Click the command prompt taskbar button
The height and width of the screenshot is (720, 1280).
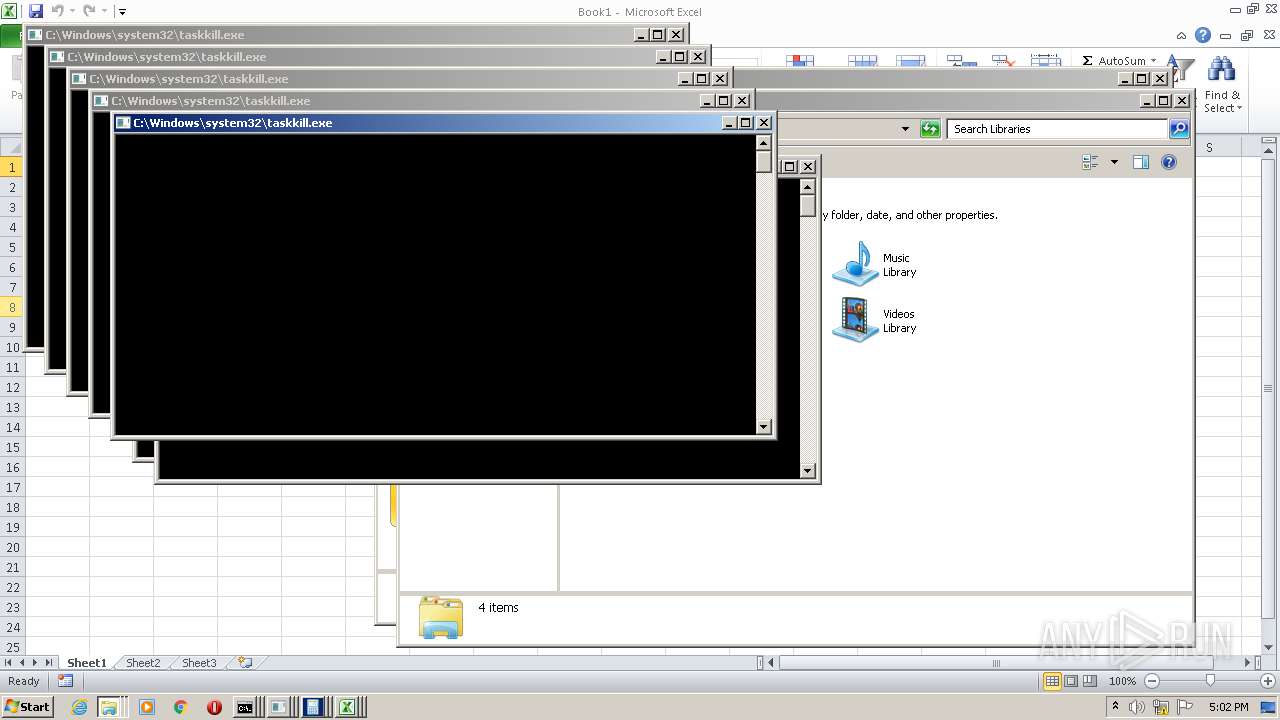click(x=245, y=707)
